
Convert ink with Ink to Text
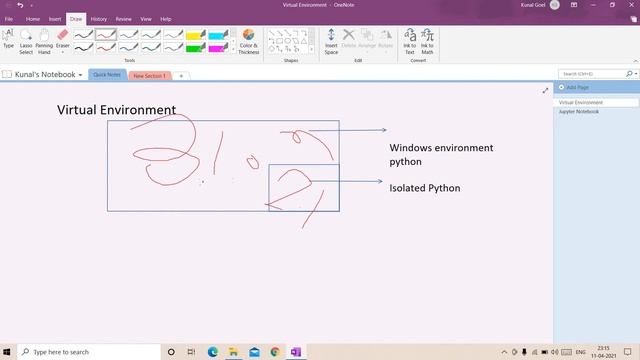click(409, 42)
